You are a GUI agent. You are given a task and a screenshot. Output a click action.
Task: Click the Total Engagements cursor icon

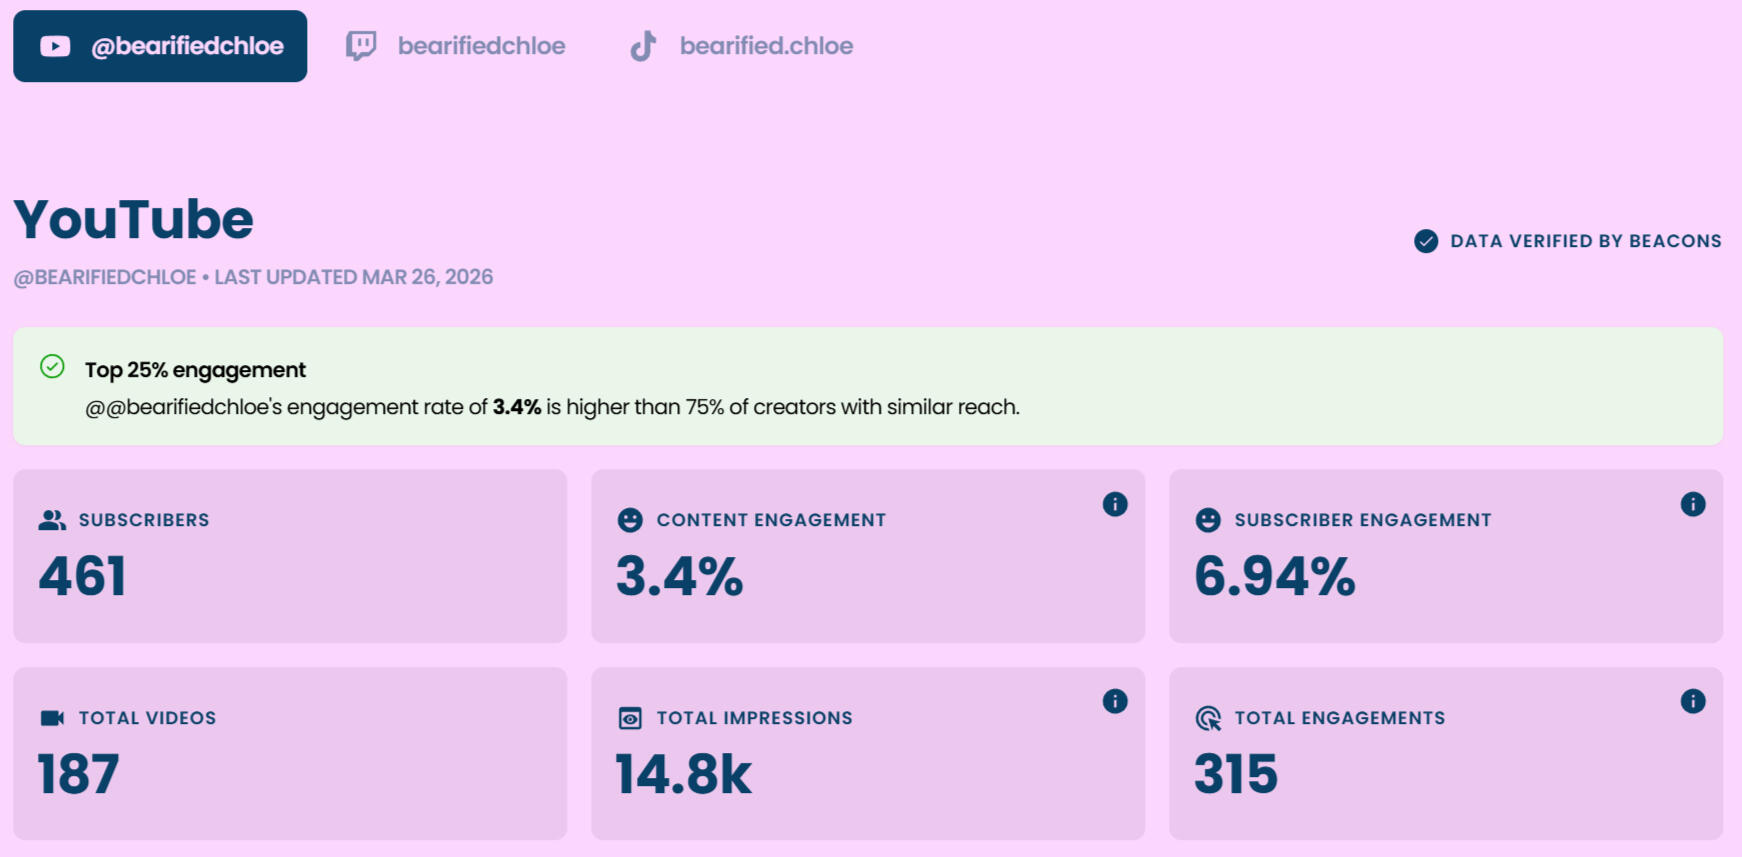(x=1208, y=718)
